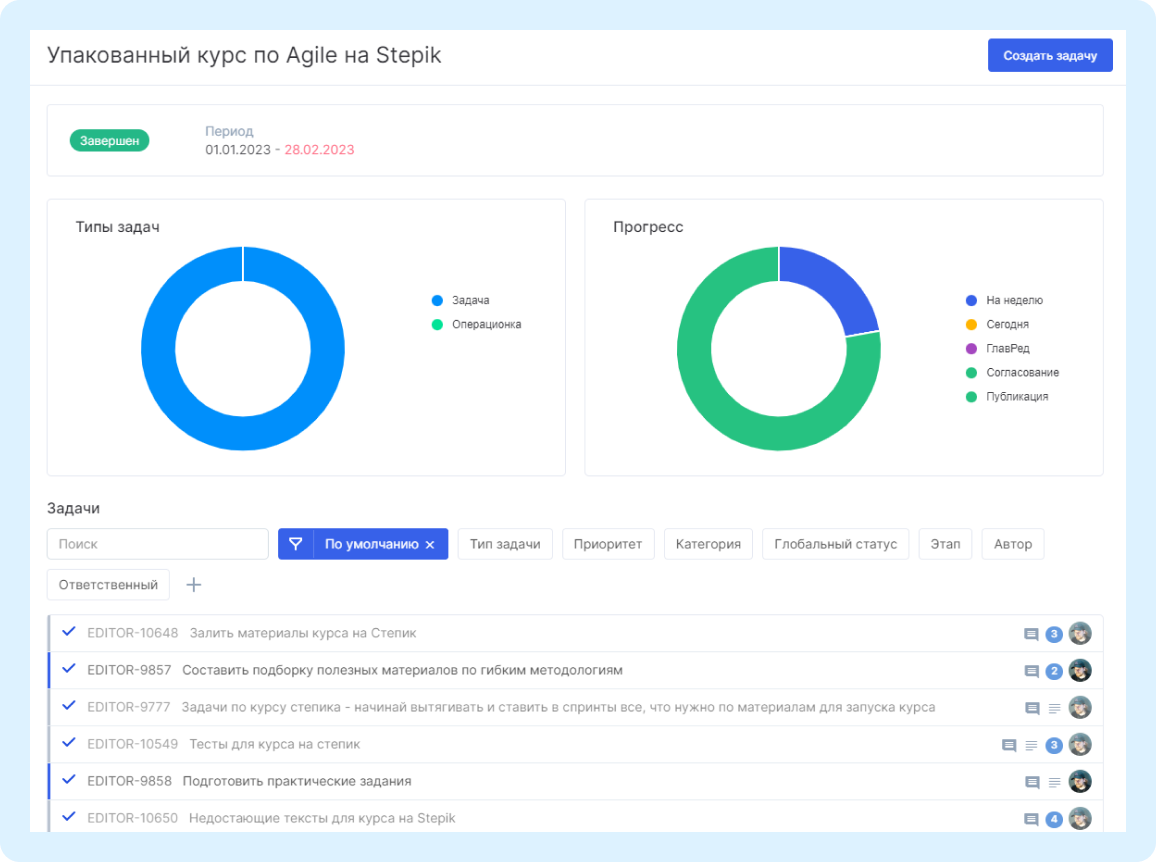Open the Этап filter dropdown
Image resolution: width=1156 pixels, height=862 pixels.
click(x=945, y=543)
